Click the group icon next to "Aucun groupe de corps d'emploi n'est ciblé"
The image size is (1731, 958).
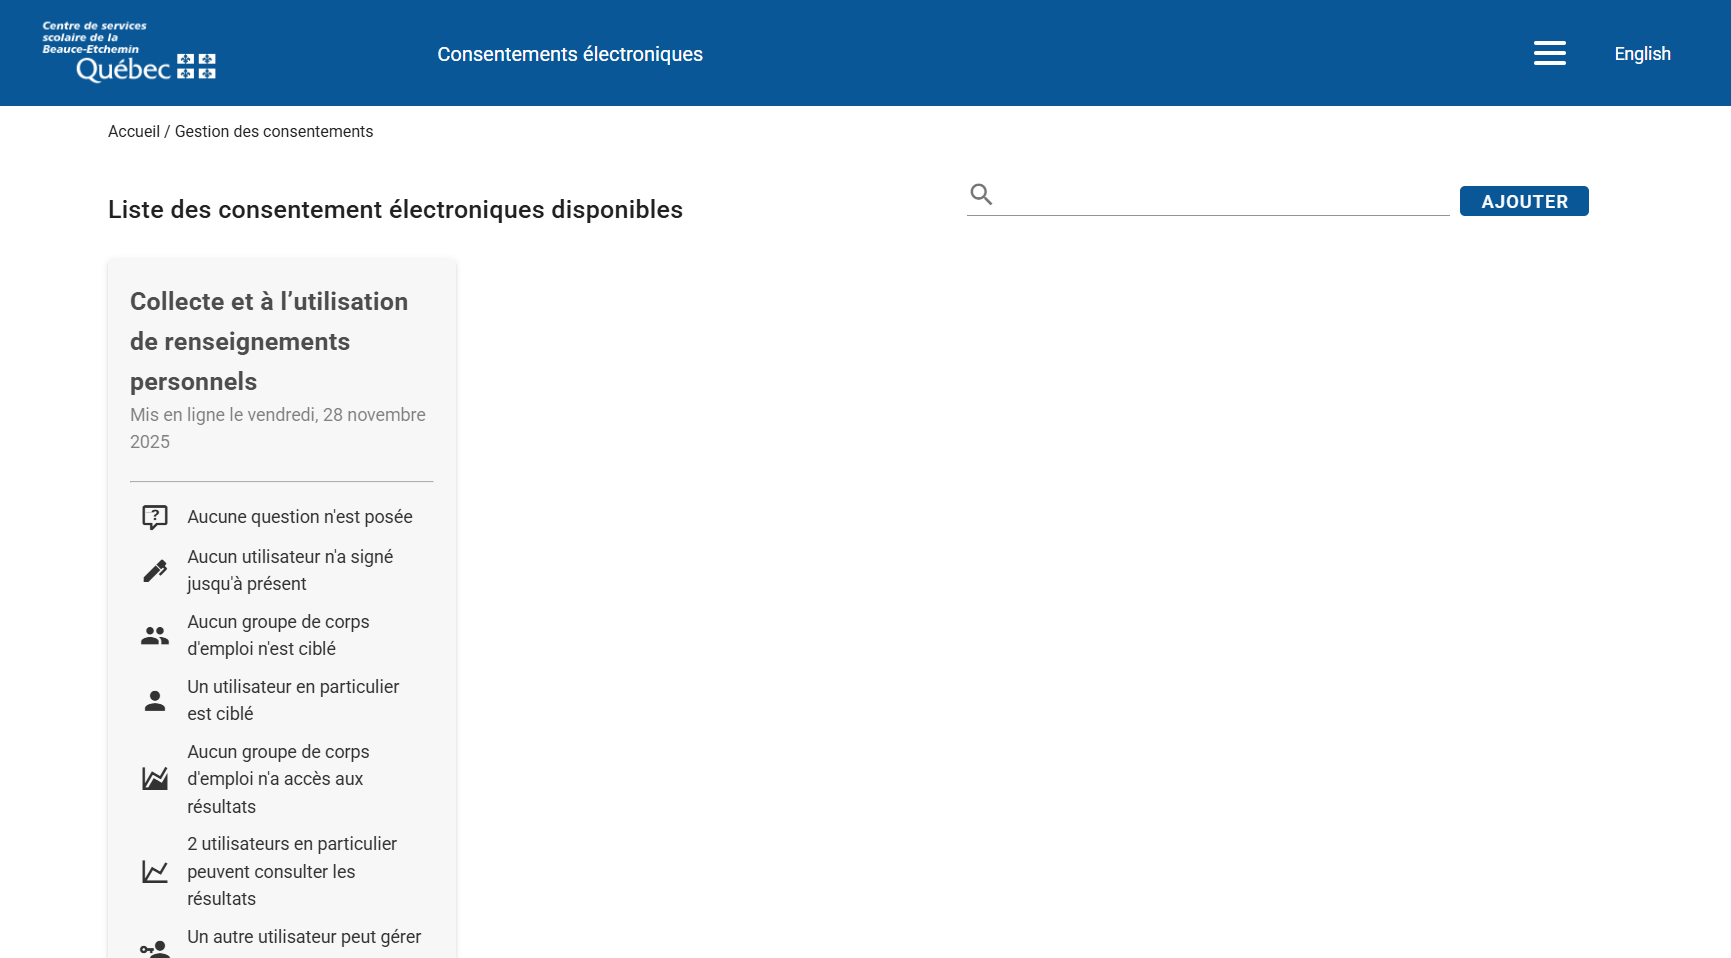[155, 635]
